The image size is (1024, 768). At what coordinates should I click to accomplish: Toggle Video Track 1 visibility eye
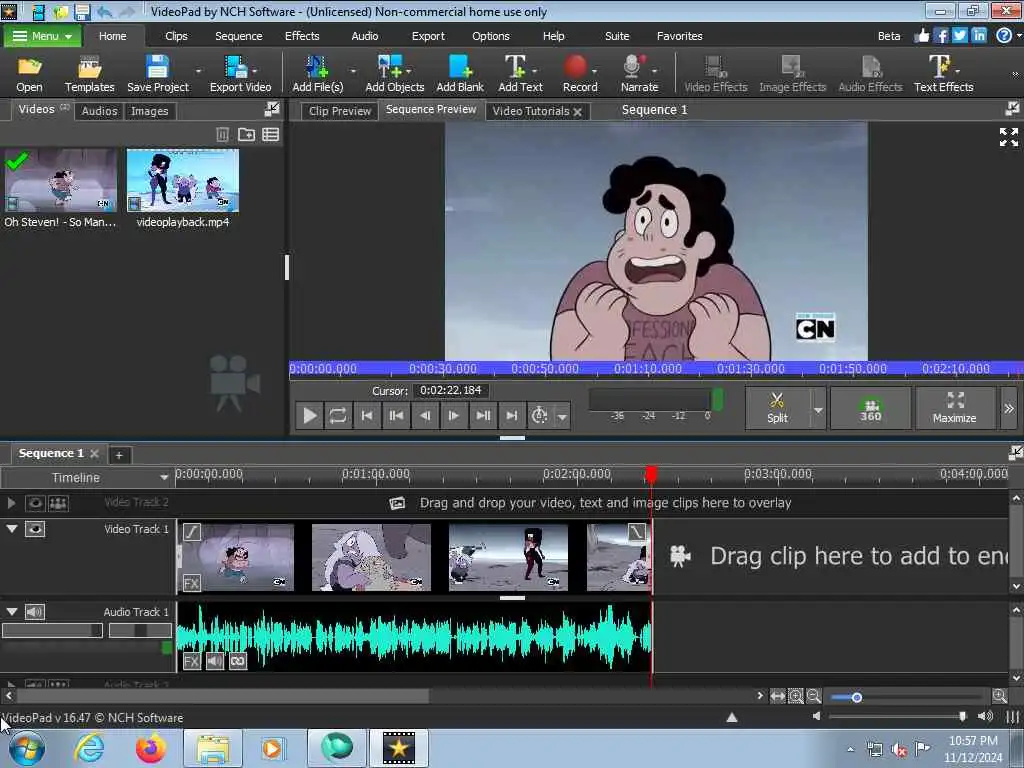35,529
